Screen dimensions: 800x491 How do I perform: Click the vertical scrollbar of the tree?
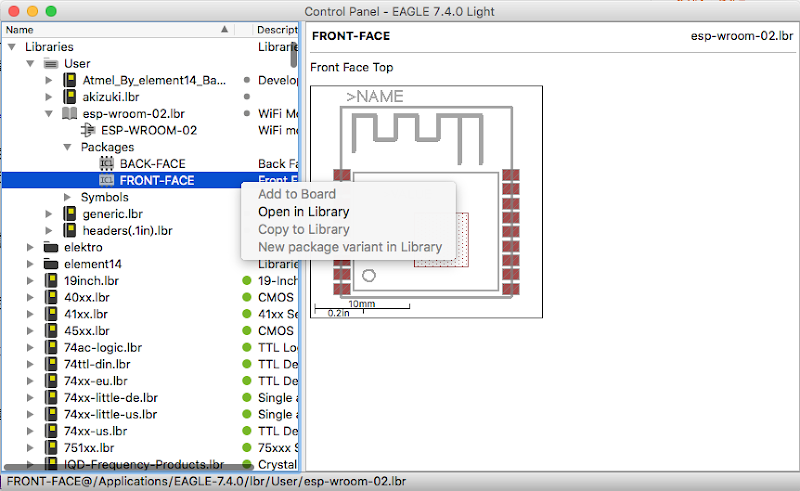coord(294,56)
